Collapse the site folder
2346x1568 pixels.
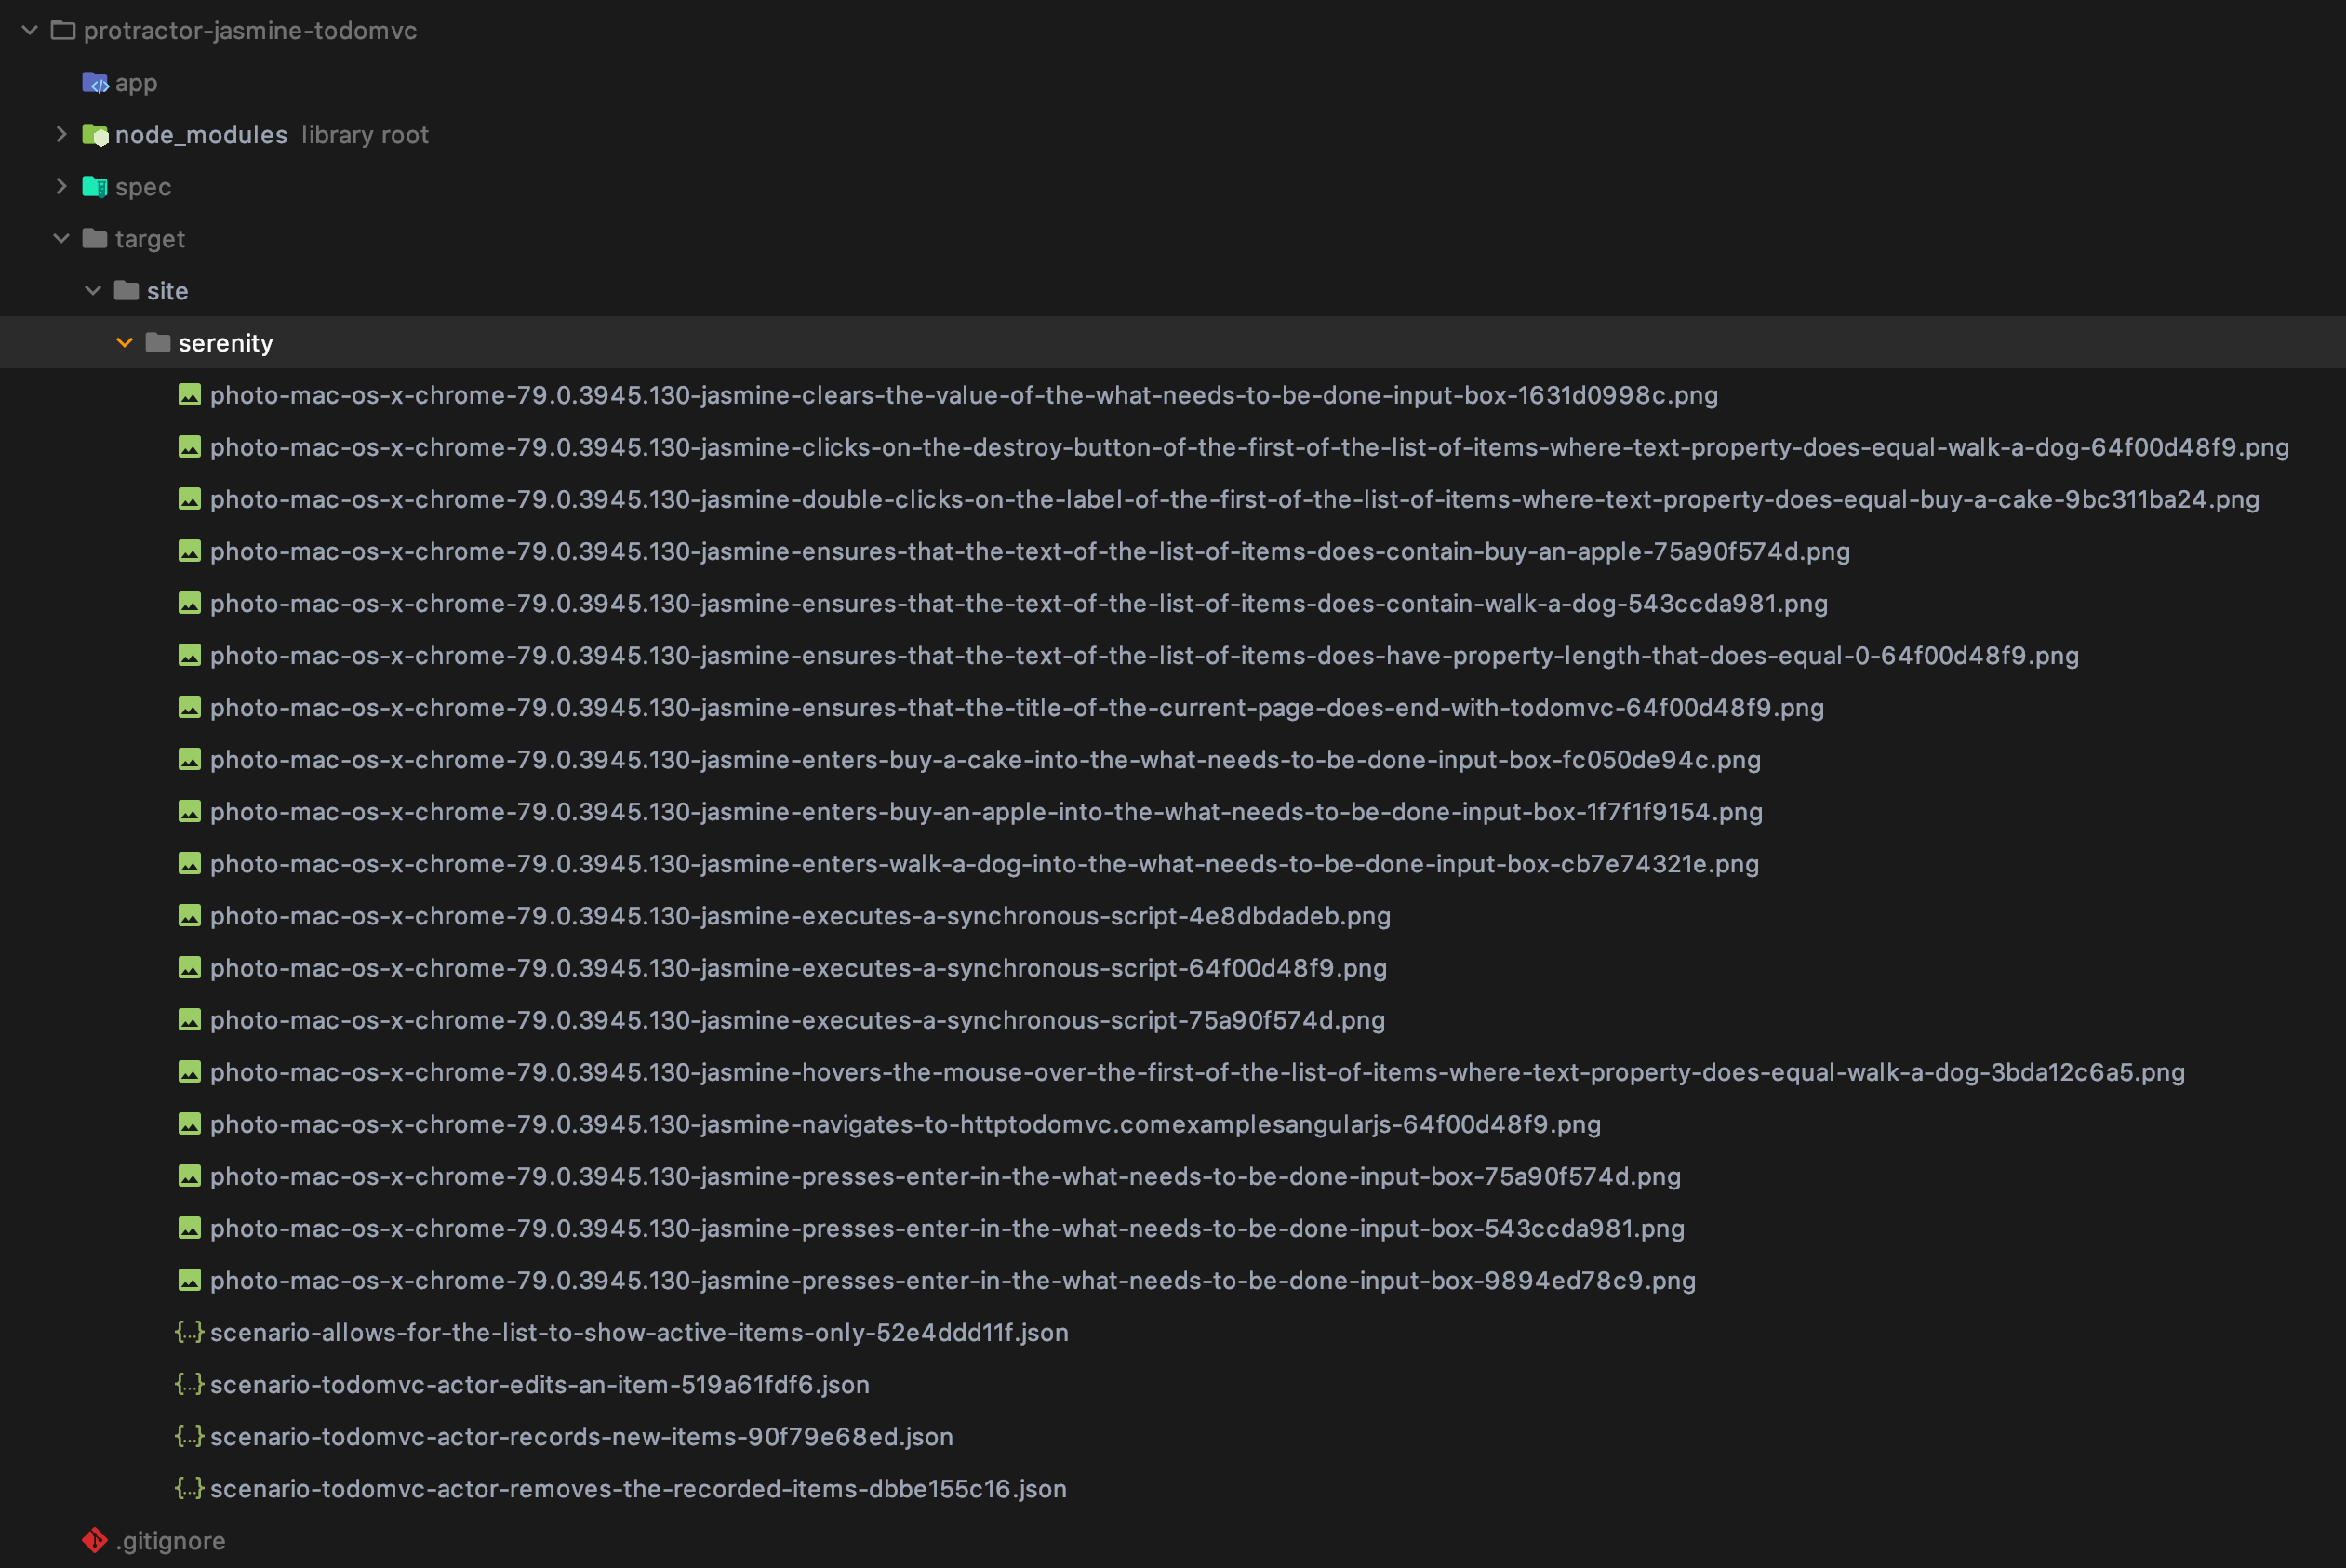(93, 290)
